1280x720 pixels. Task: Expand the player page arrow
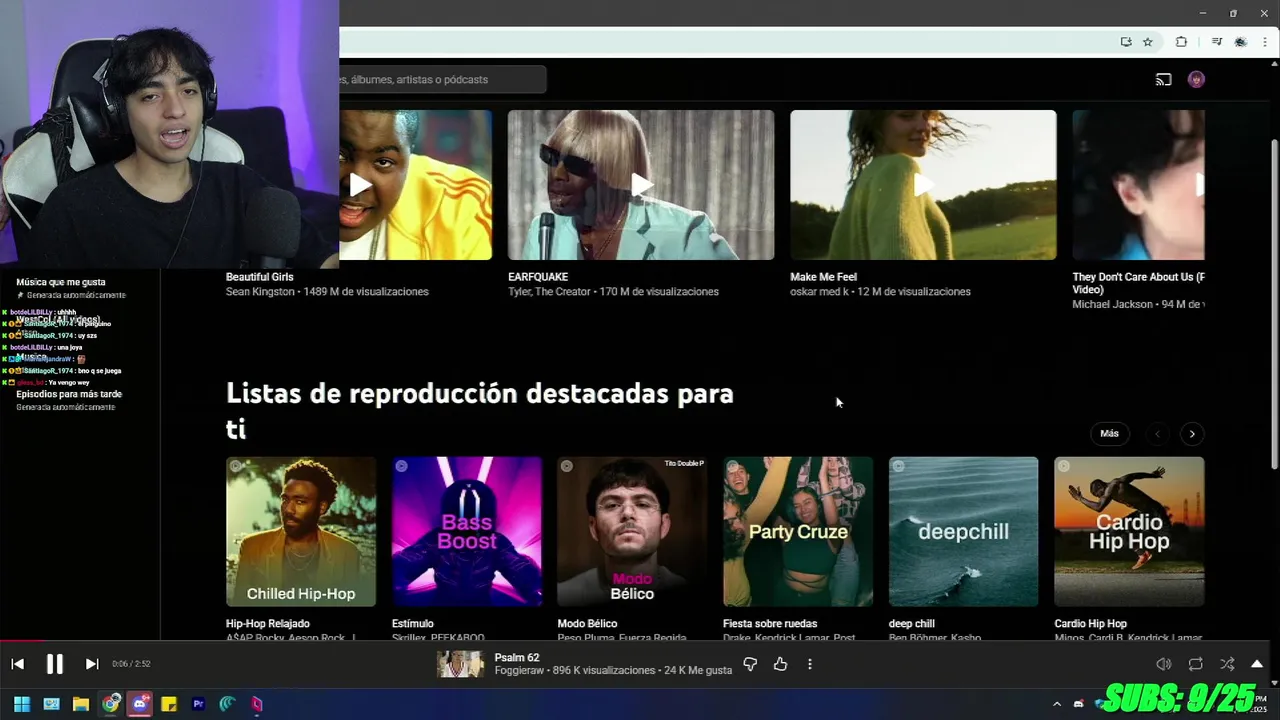click(1257, 664)
